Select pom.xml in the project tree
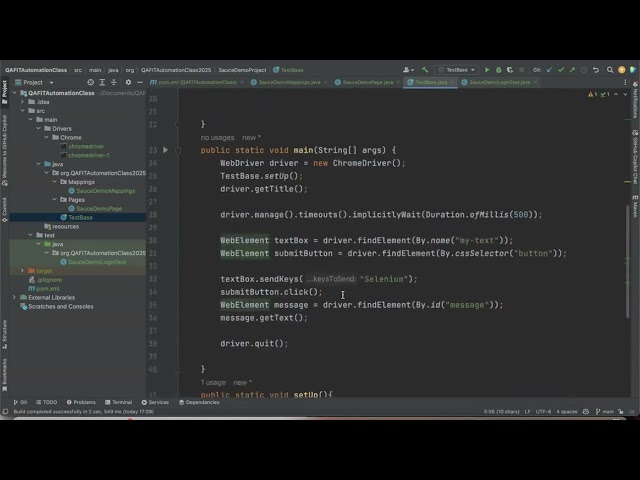The image size is (640, 480). tap(47, 289)
